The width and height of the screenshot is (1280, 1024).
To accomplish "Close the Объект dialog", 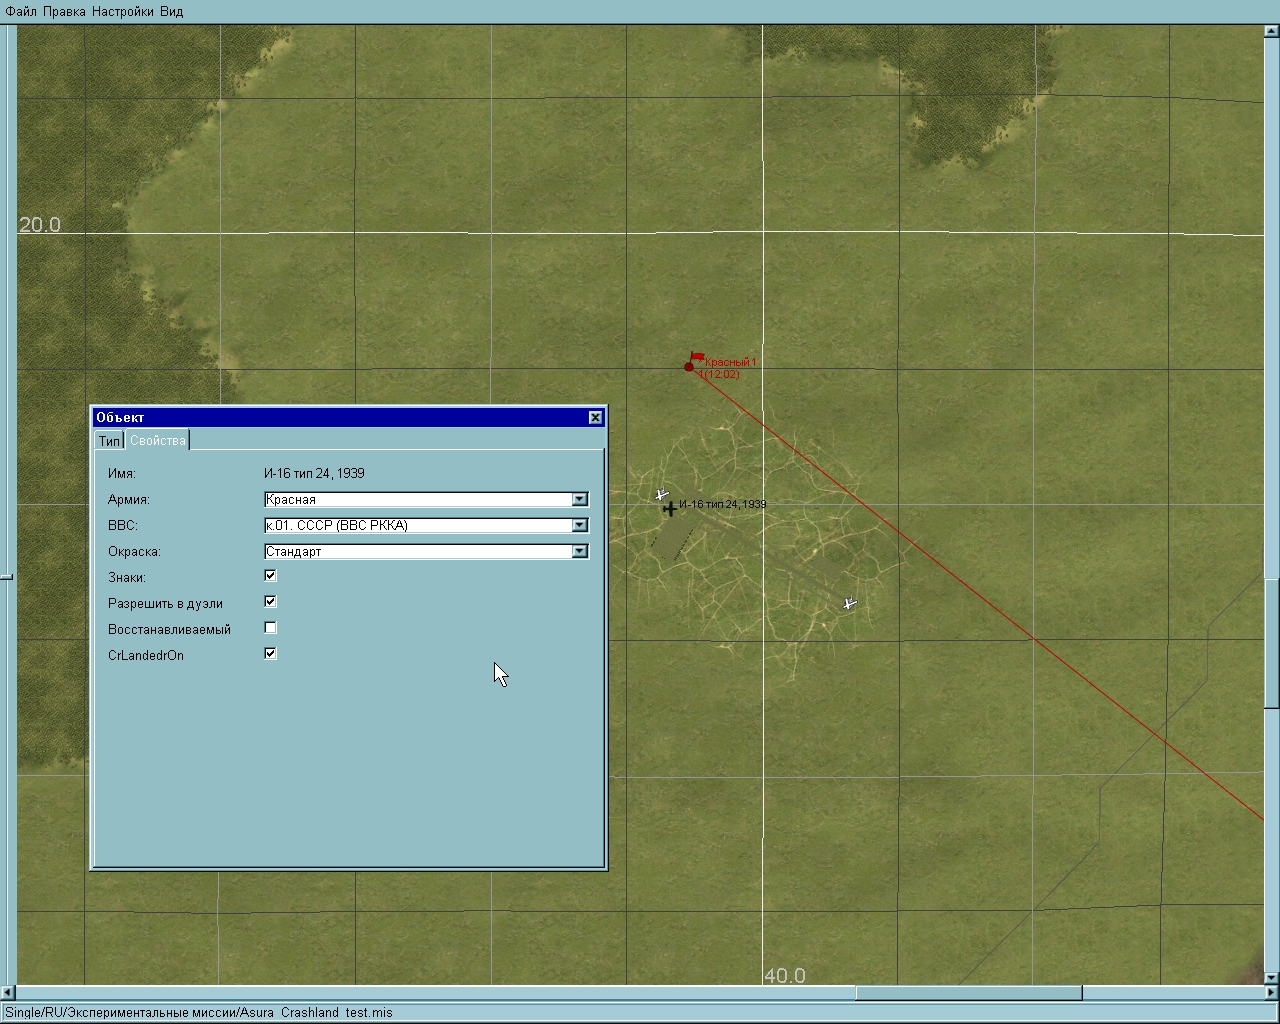I will [596, 417].
